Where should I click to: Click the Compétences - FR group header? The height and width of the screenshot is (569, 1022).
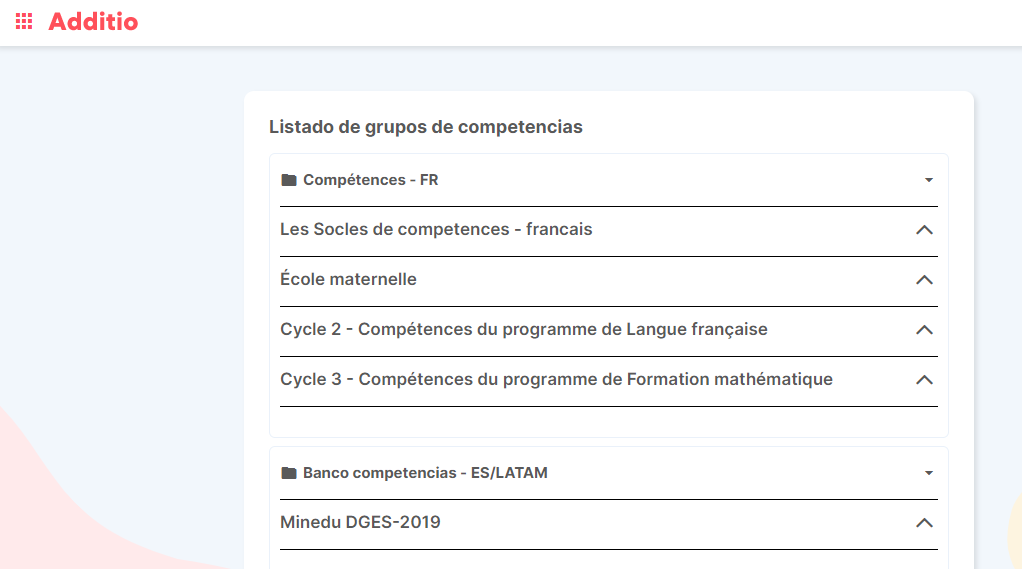[371, 180]
